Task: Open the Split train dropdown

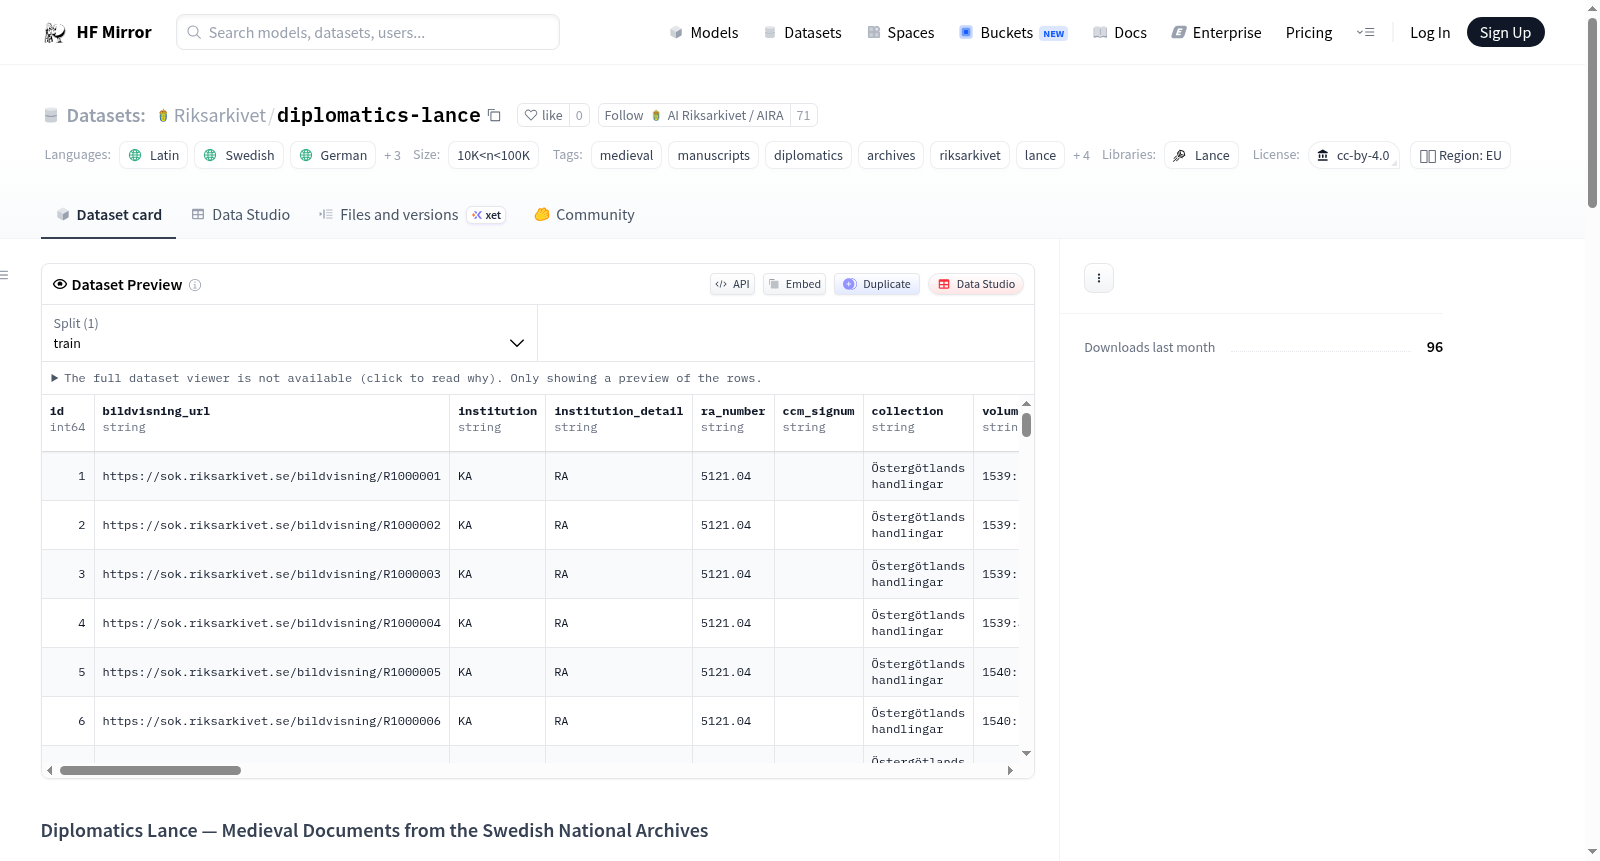Action: point(289,333)
